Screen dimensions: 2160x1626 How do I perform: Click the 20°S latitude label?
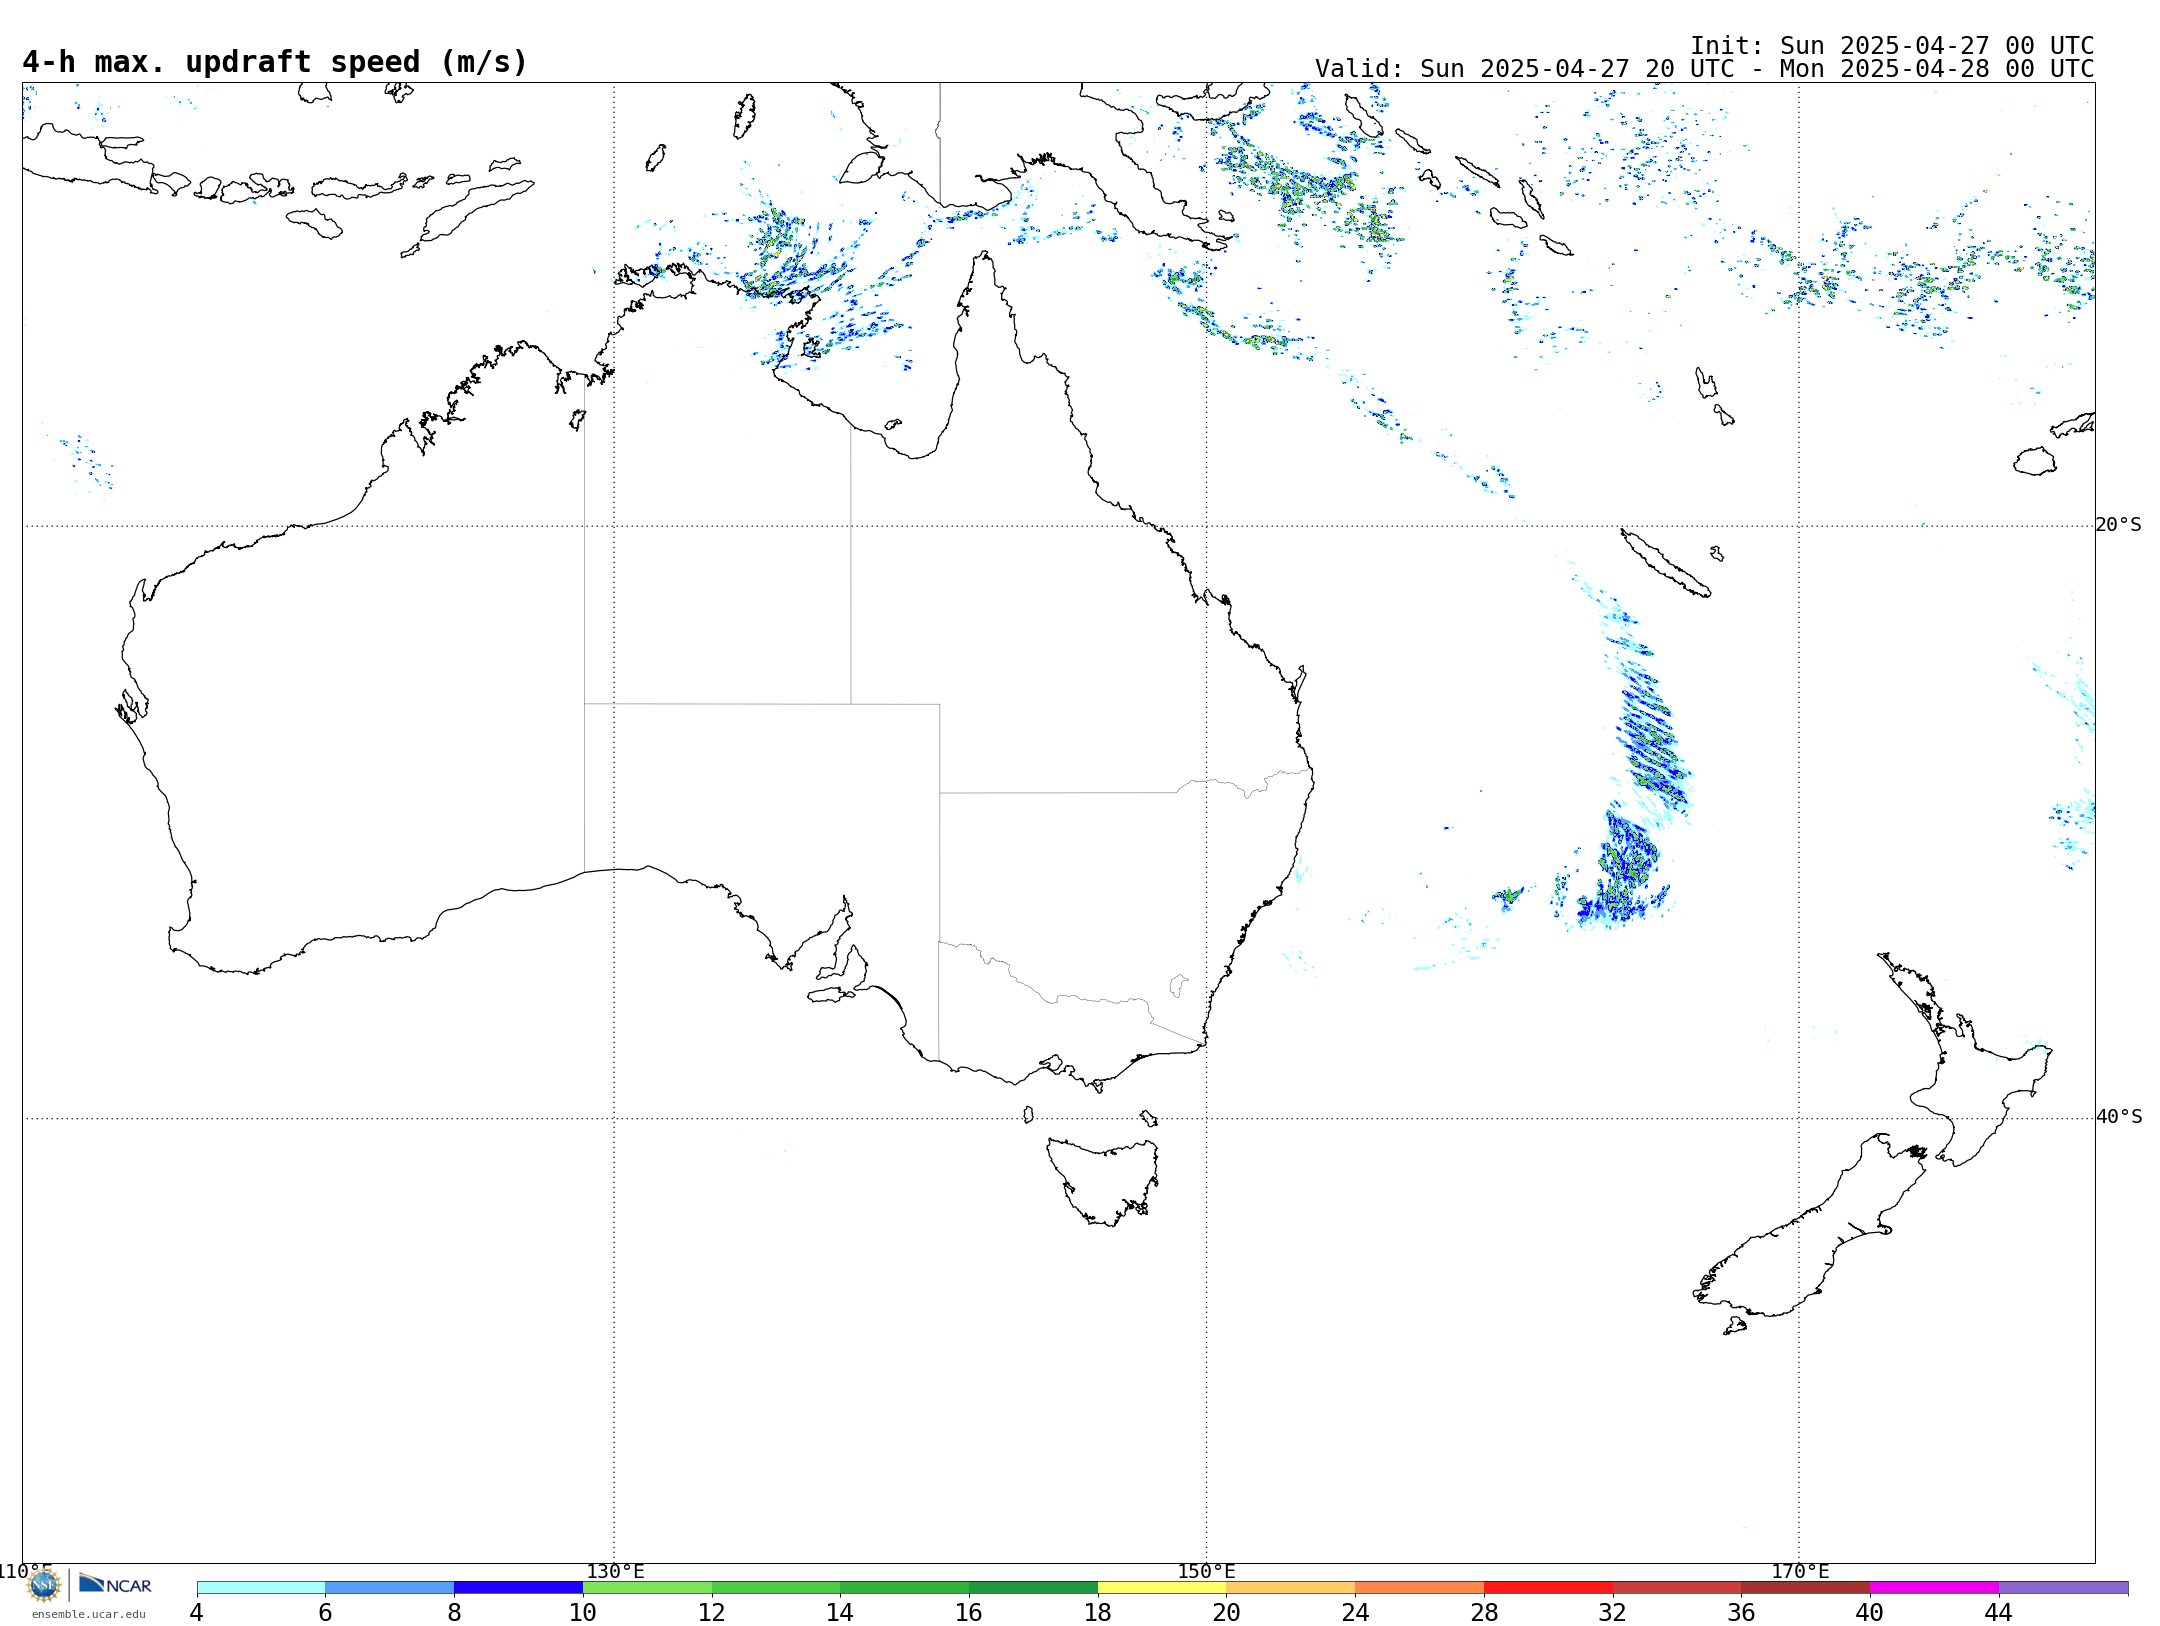tap(2118, 525)
